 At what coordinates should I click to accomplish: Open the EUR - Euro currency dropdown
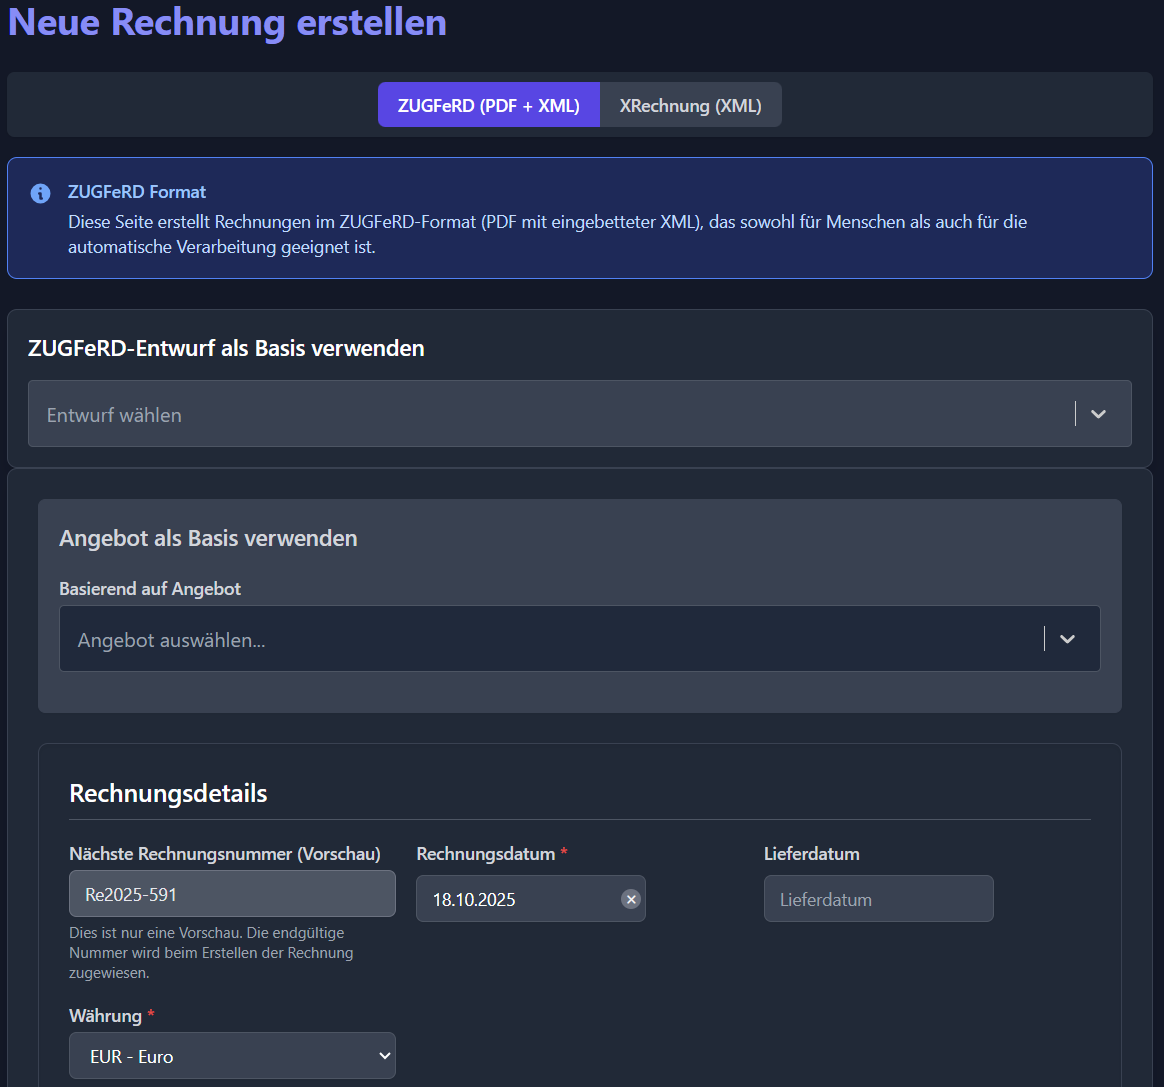[232, 1055]
